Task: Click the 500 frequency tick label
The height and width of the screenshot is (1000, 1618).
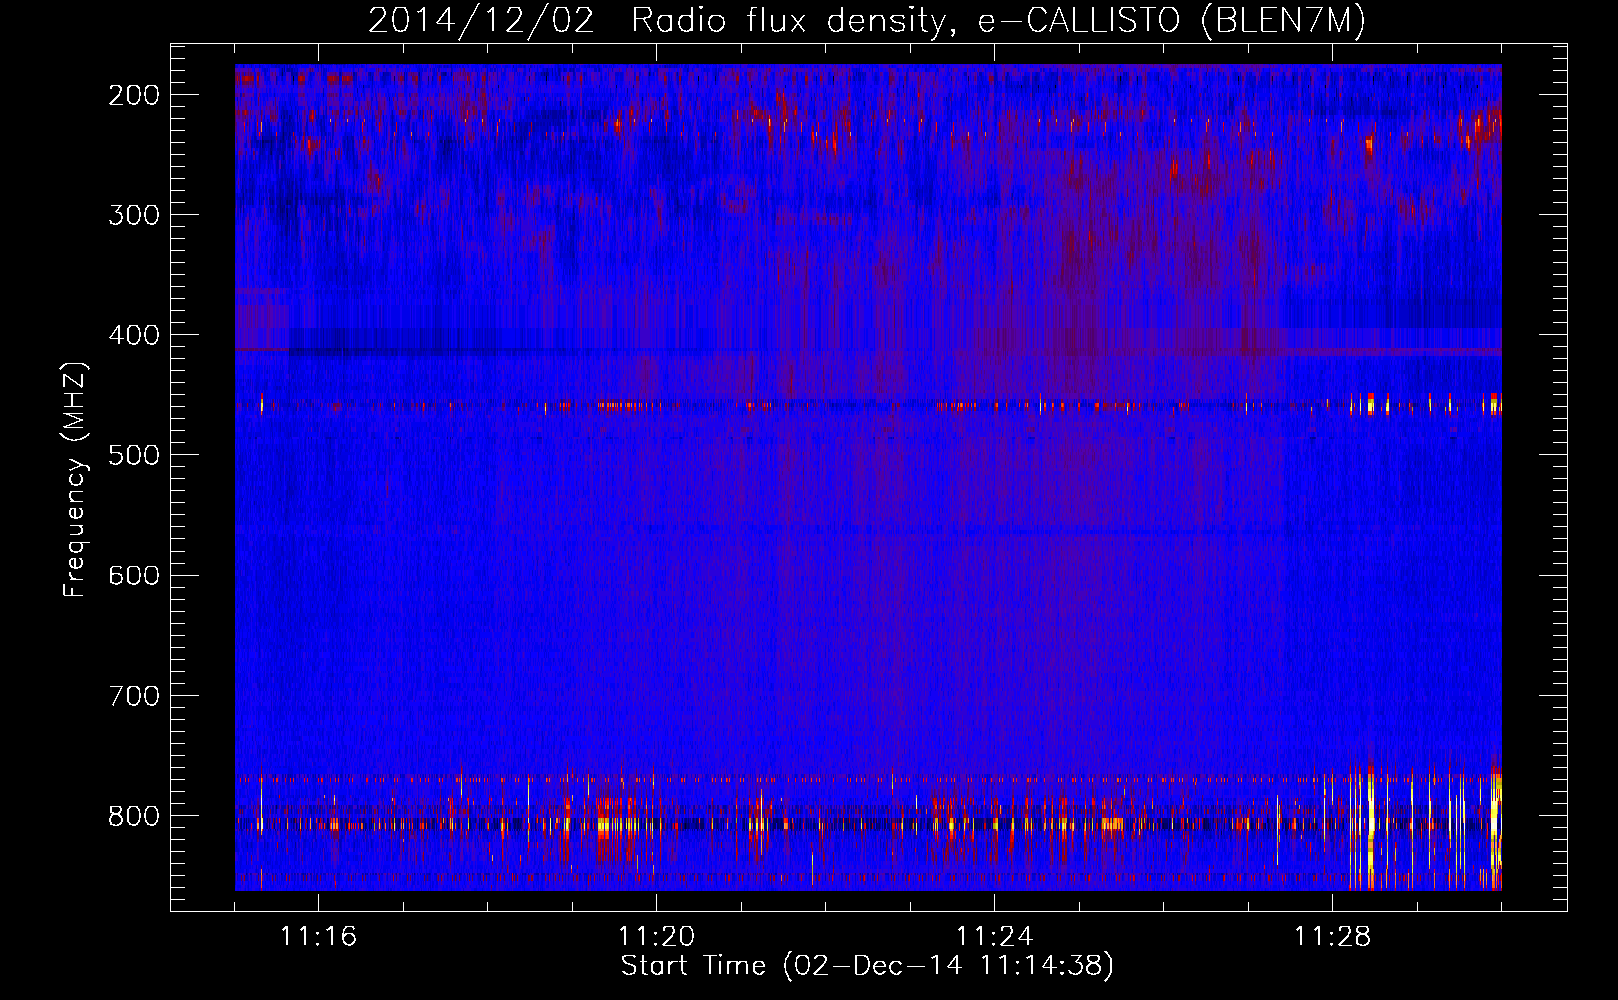Action: [133, 455]
